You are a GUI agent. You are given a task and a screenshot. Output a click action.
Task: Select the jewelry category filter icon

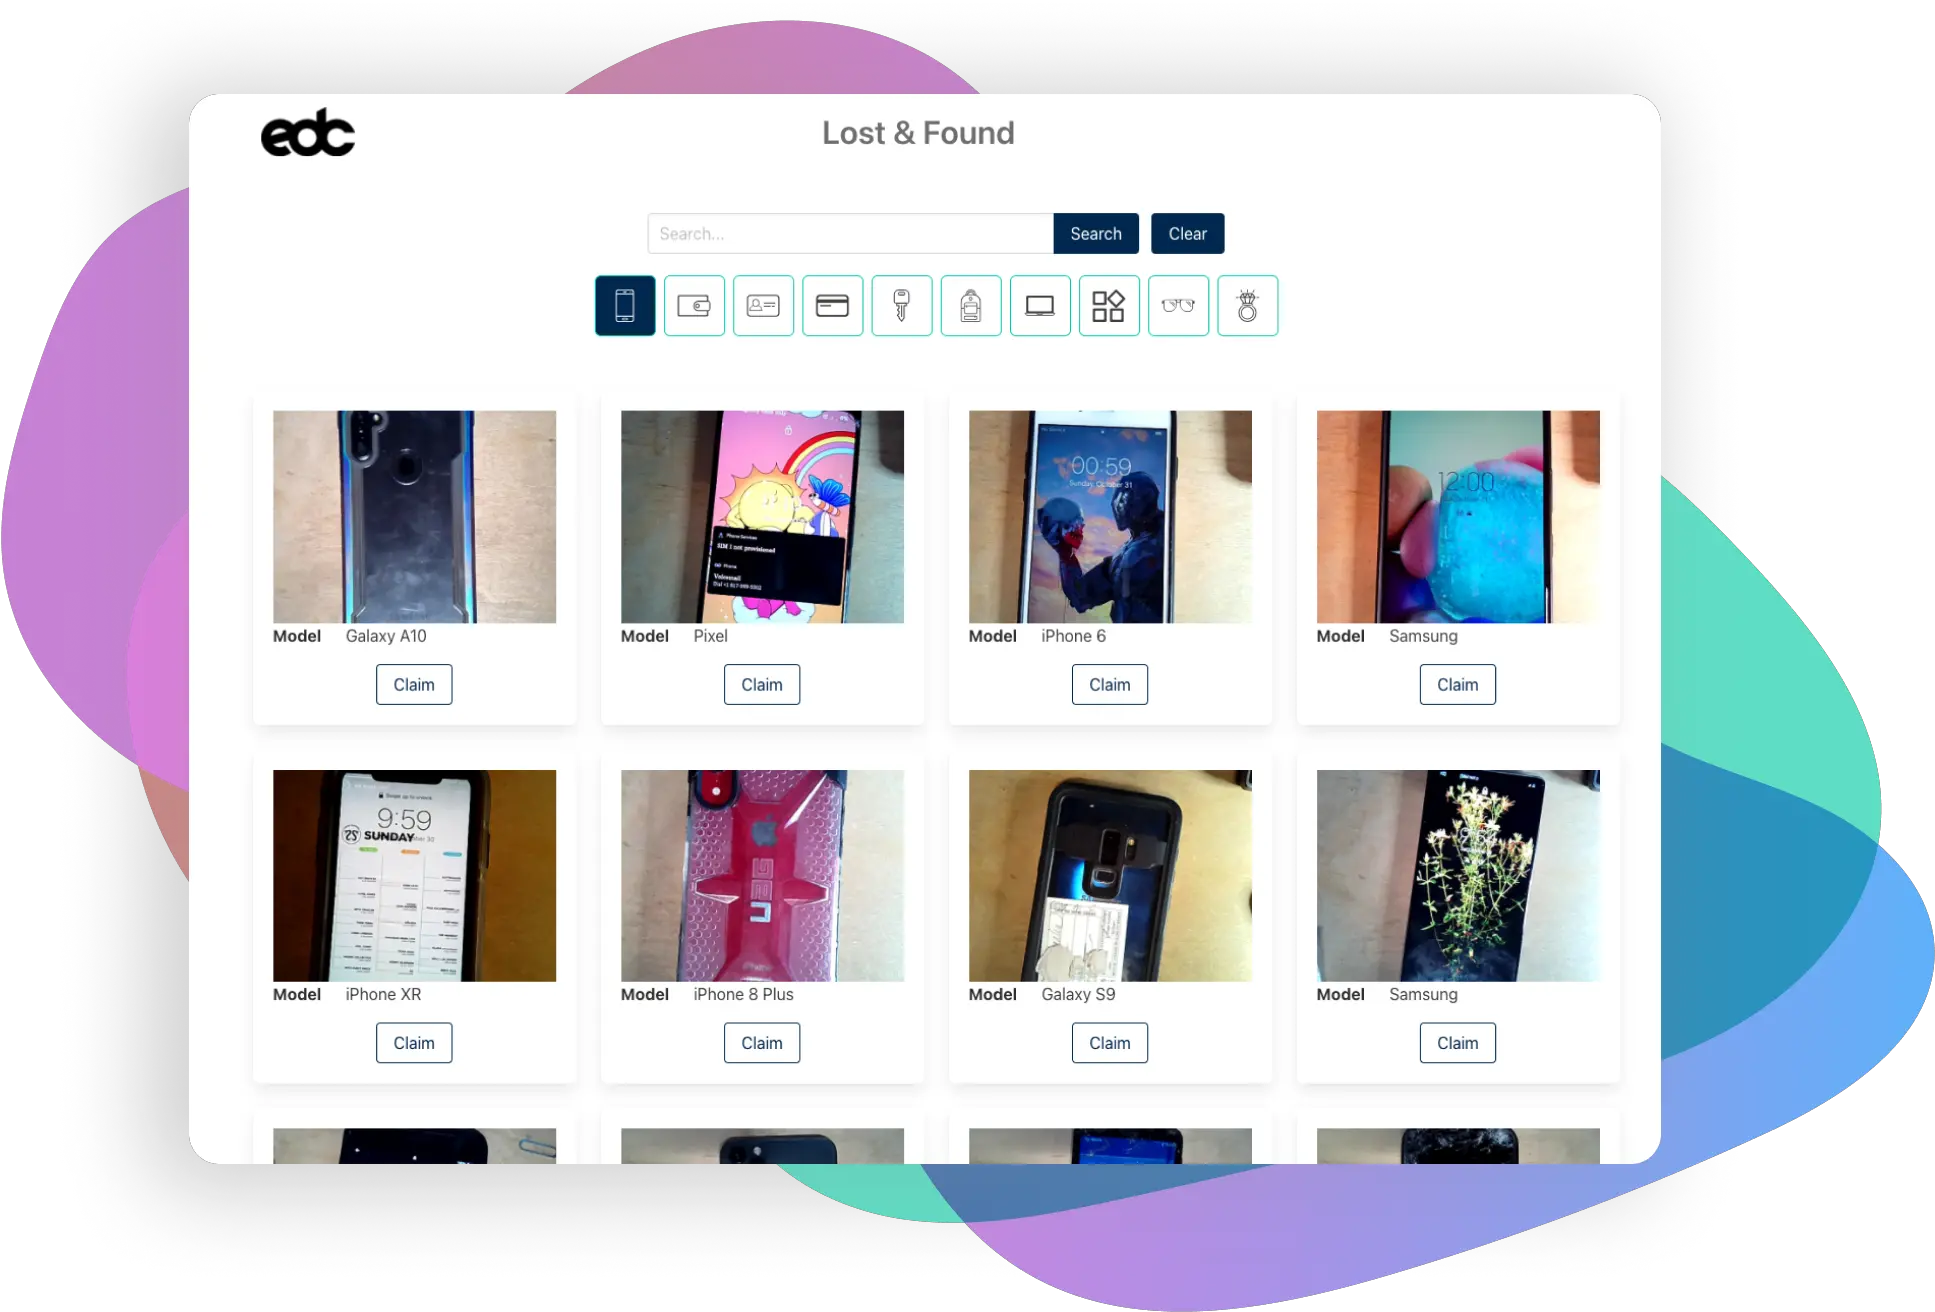[x=1246, y=305]
